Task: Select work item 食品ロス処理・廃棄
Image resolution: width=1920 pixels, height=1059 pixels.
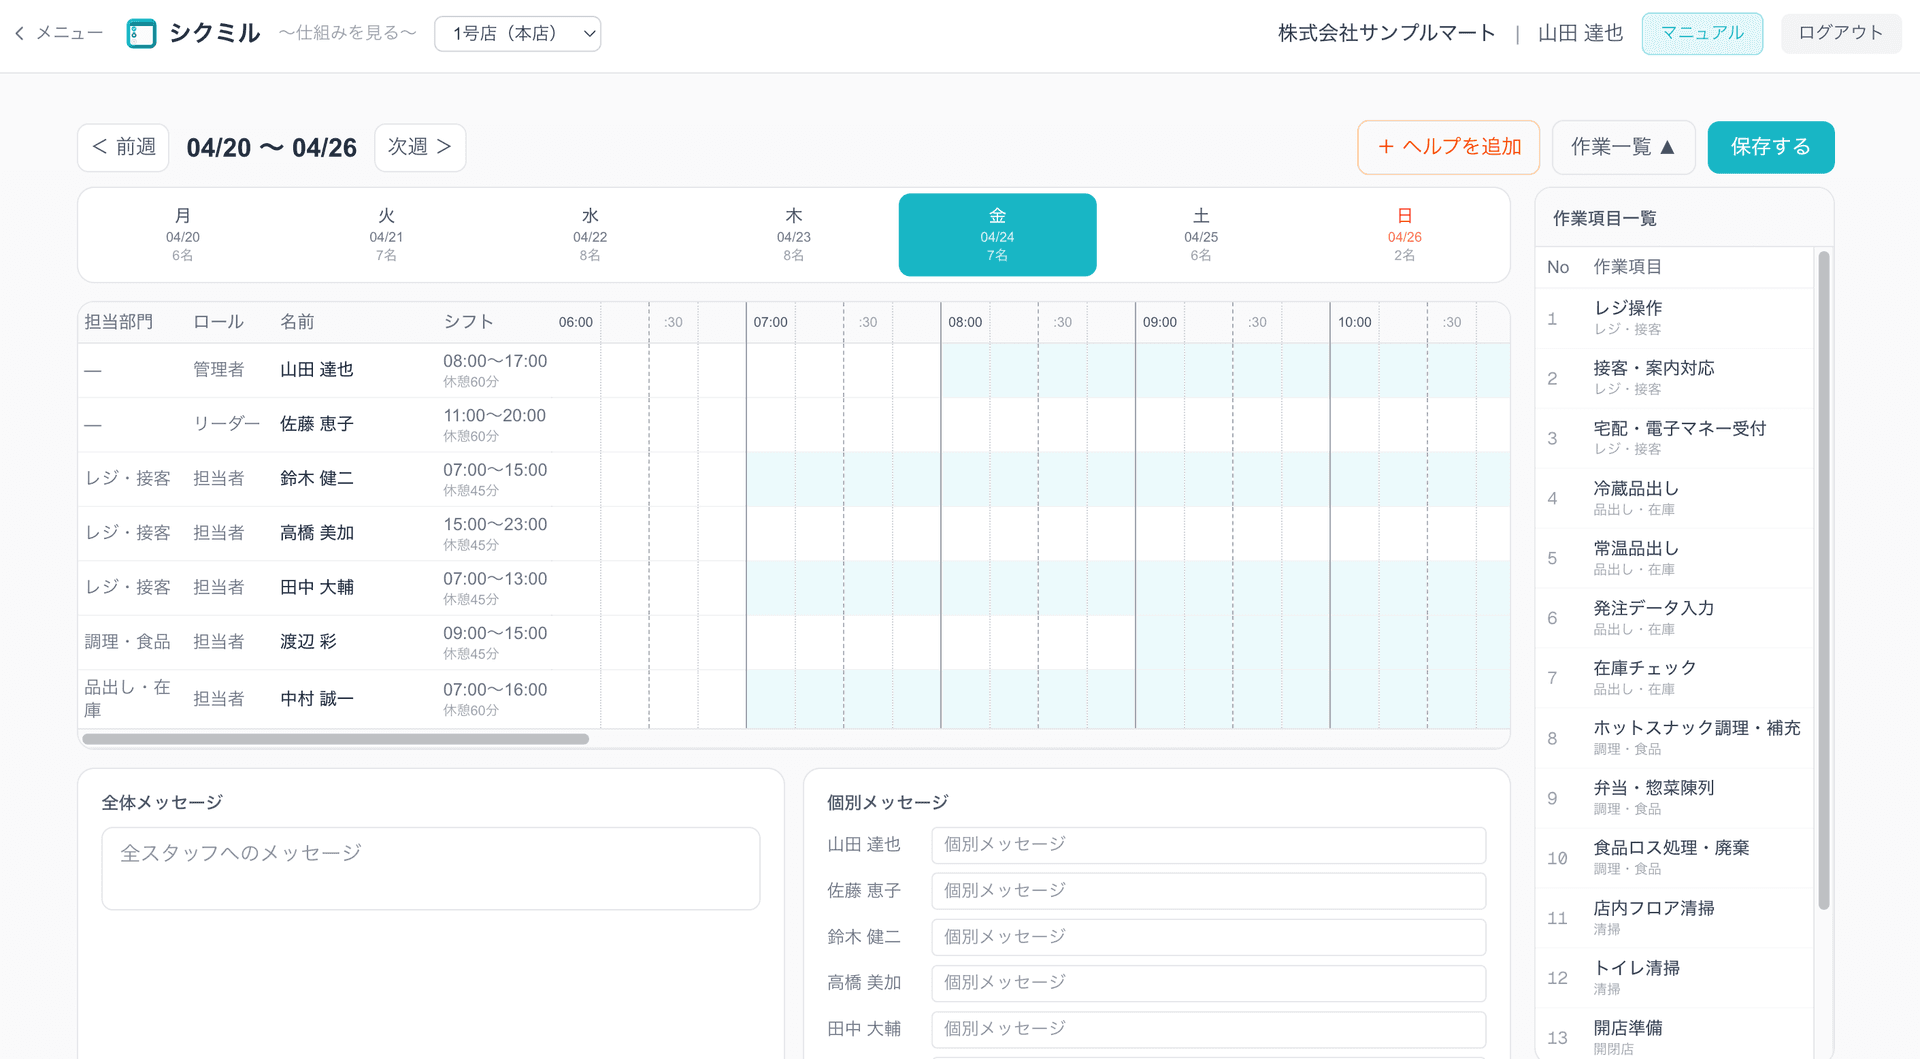Action: (1675, 858)
